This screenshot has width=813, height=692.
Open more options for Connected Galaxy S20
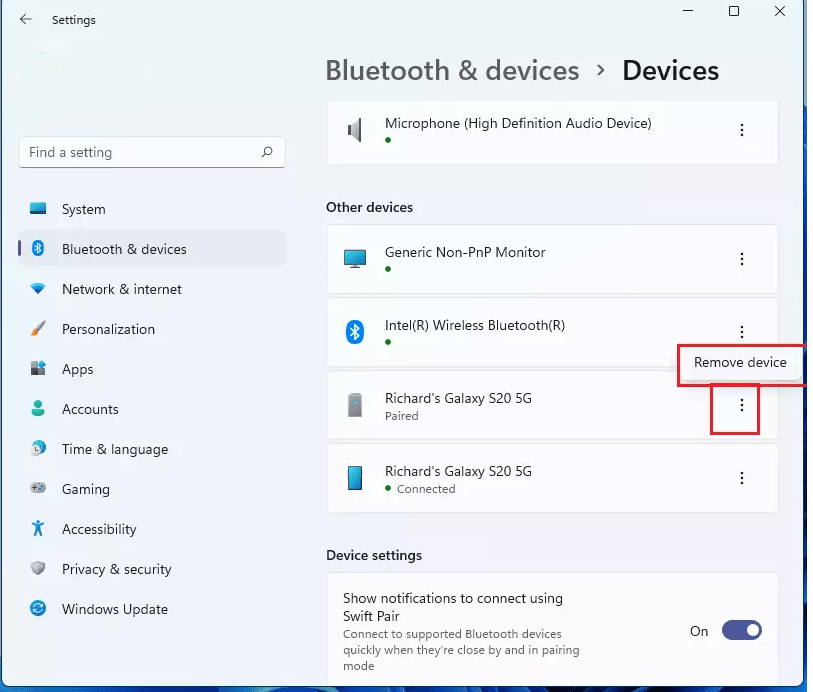coord(742,478)
